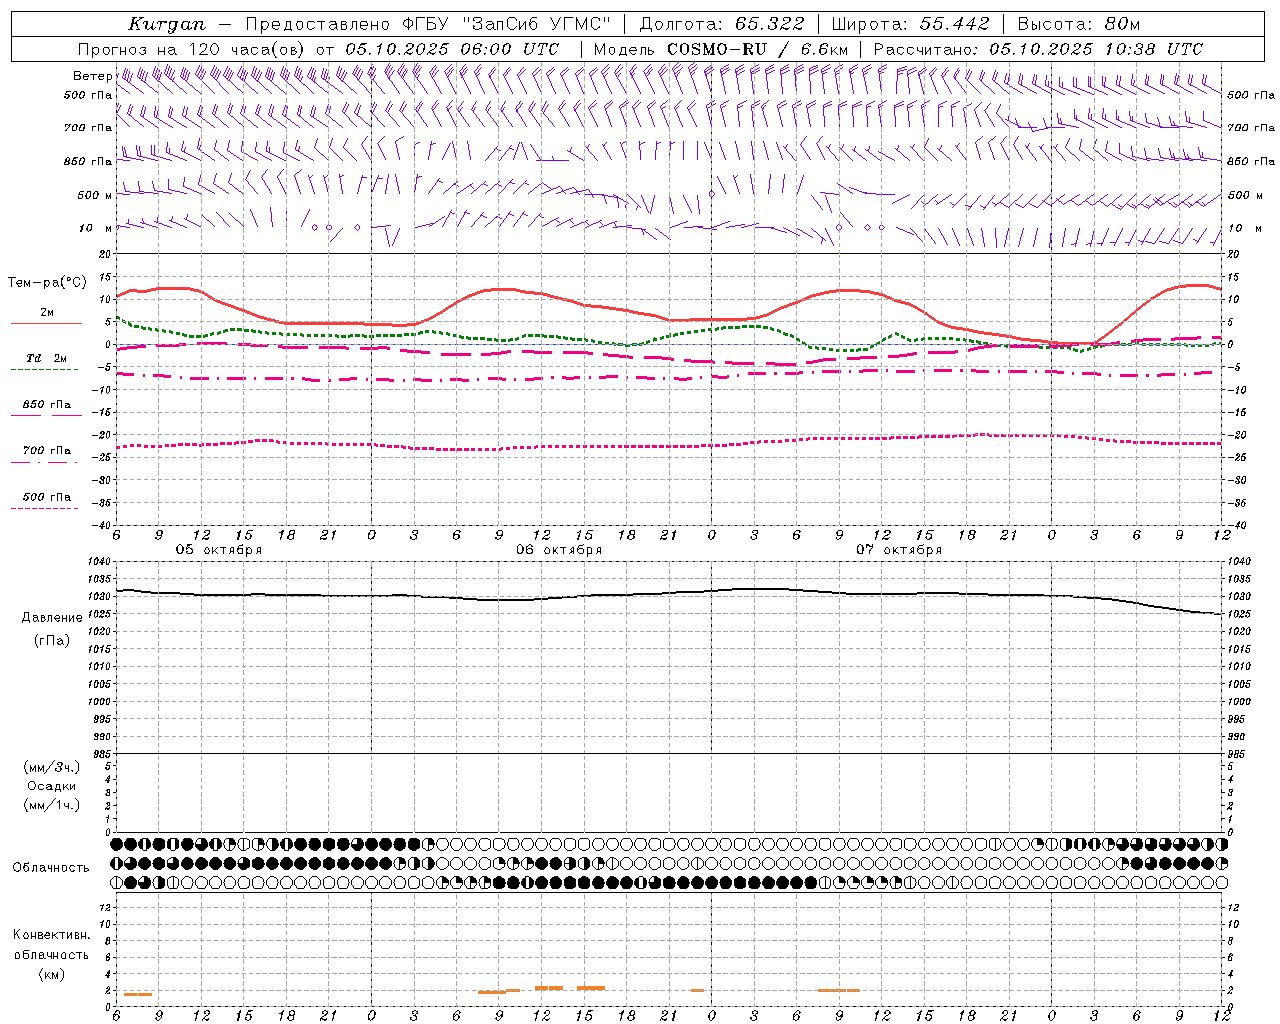Click "700 гПа" in the temperature legend
The width and height of the screenshot is (1280, 1024).
pos(47,451)
